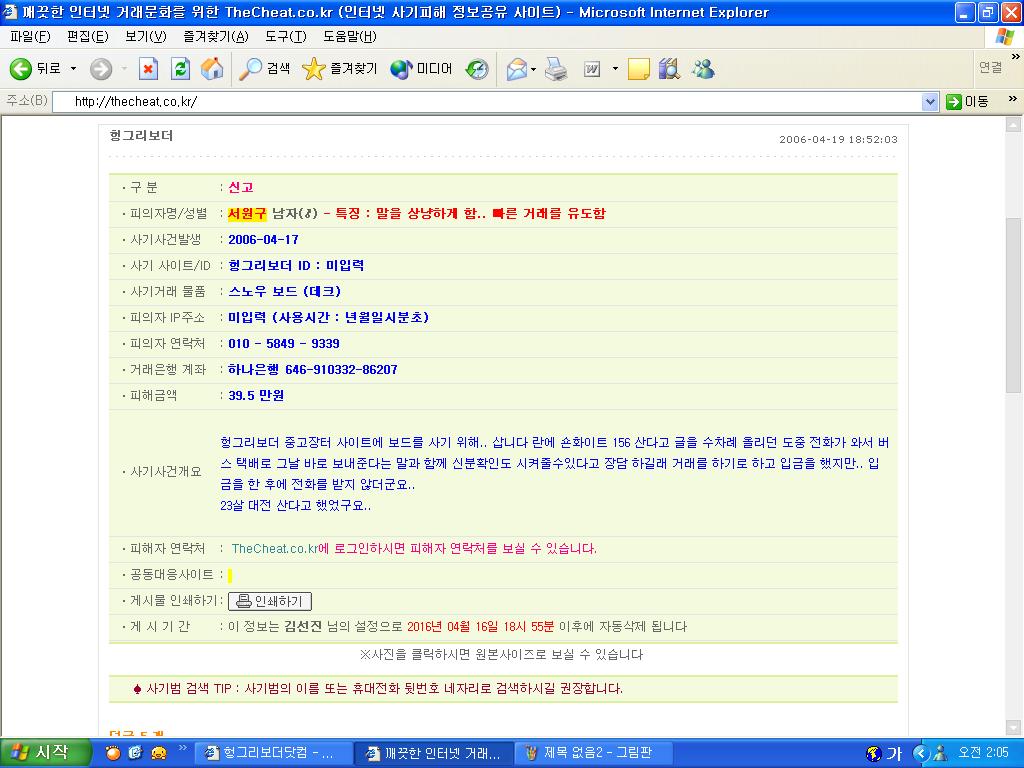Image resolution: width=1024 pixels, height=768 pixels.
Task: Switch to the 헝그리보더닷컴 taskbar window
Action: pos(273,753)
